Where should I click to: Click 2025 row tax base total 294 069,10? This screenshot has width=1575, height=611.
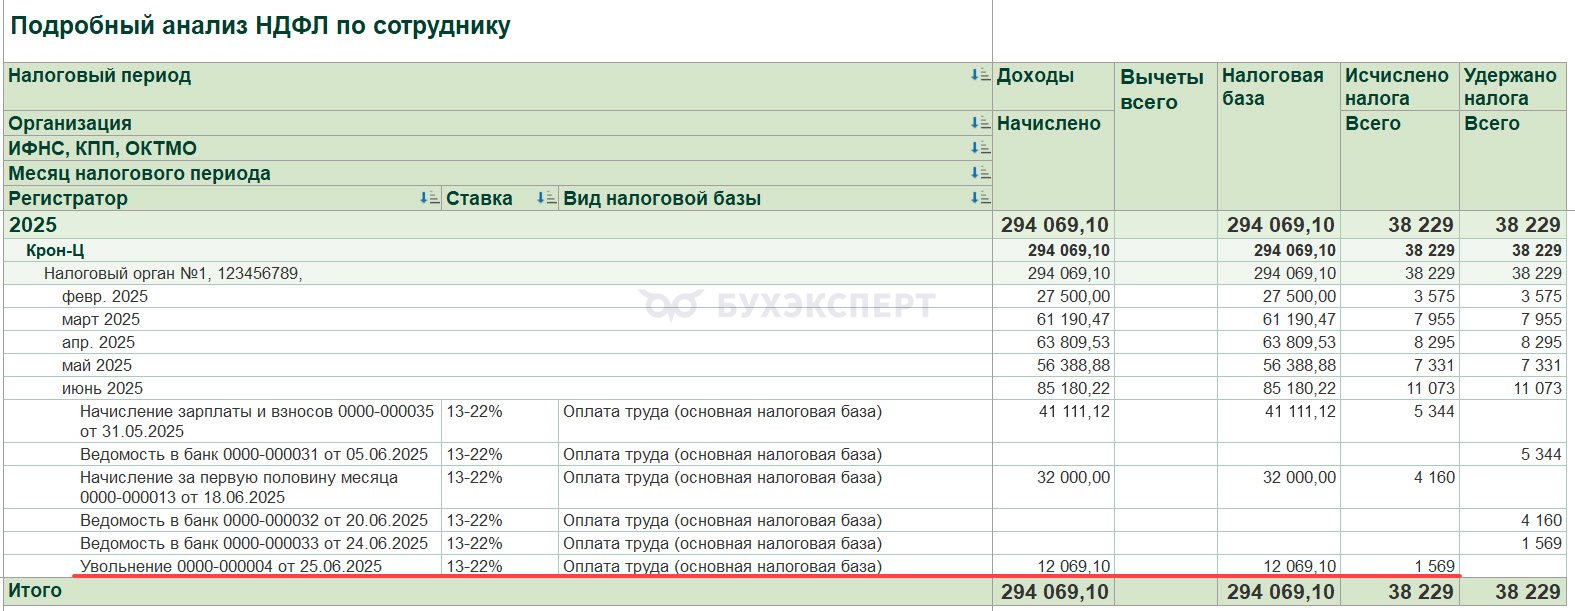(1281, 225)
